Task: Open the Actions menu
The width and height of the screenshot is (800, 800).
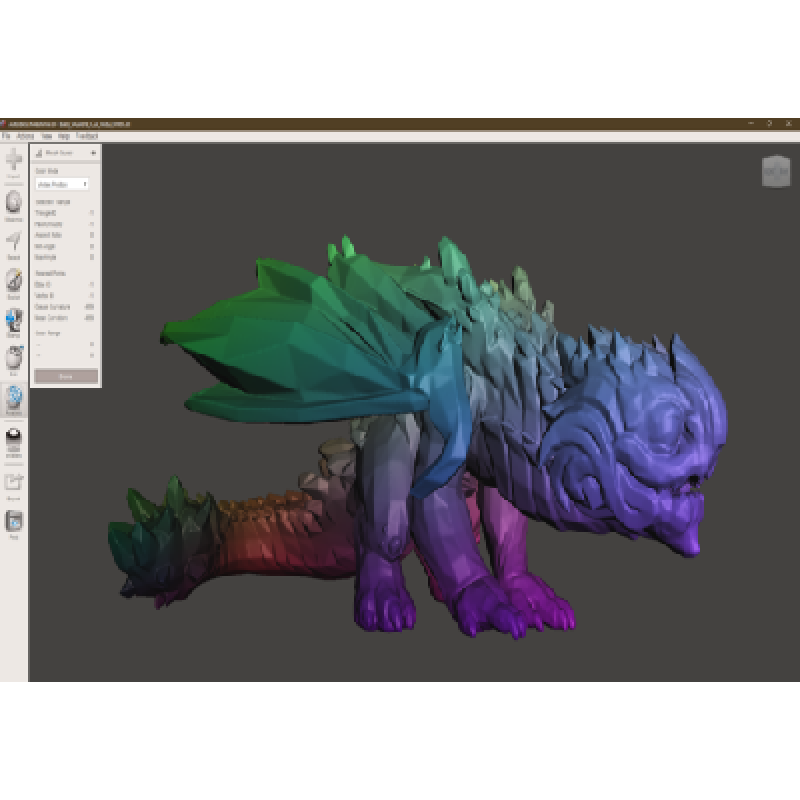Action: pyautogui.click(x=25, y=135)
